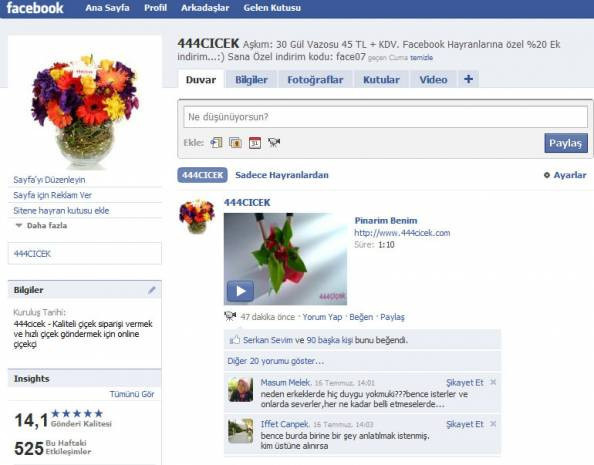Click the facebook logo
594x465 pixels.
tap(35, 8)
